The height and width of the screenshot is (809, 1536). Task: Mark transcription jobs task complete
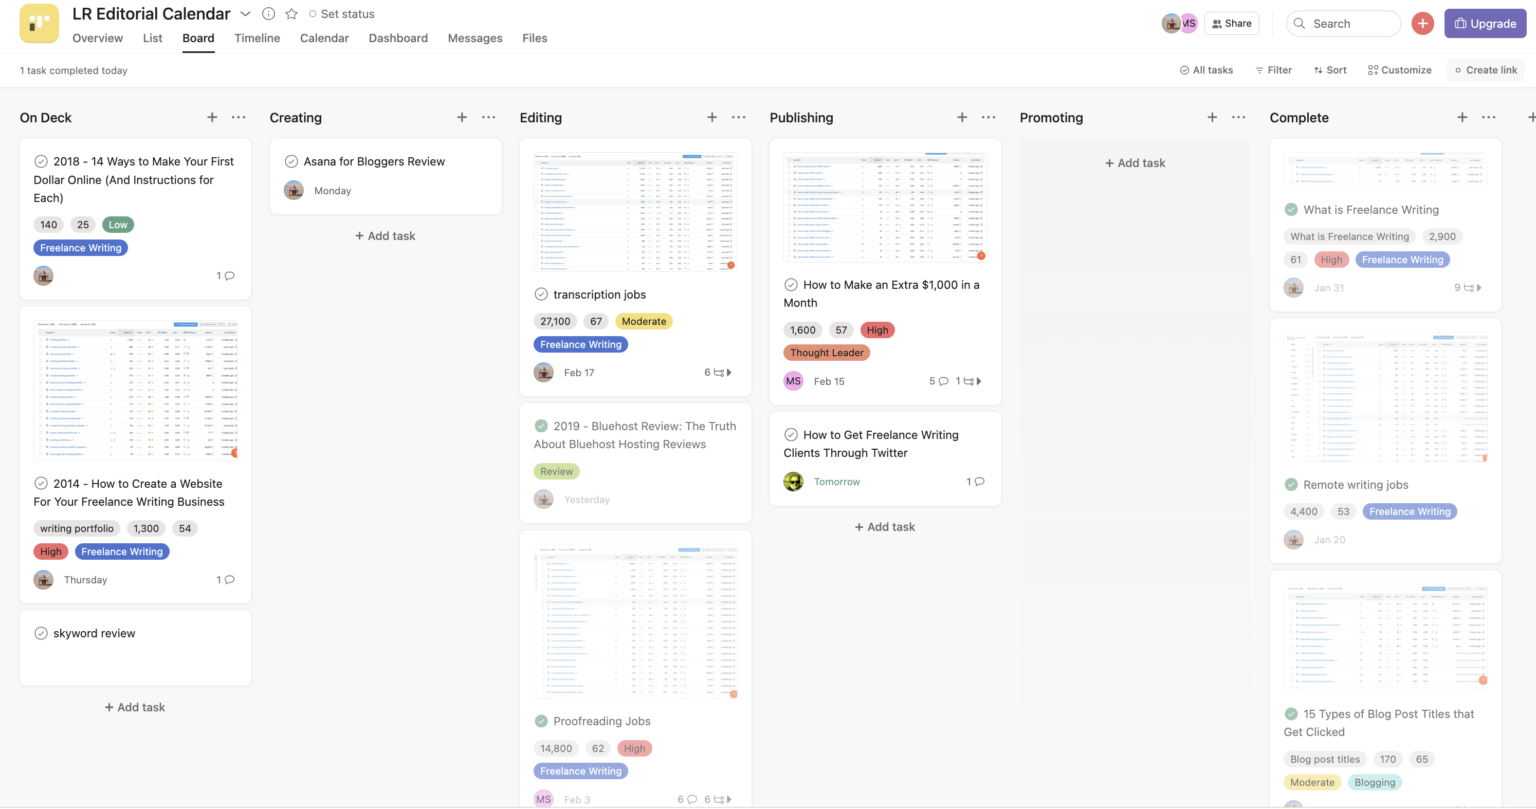[x=541, y=294]
